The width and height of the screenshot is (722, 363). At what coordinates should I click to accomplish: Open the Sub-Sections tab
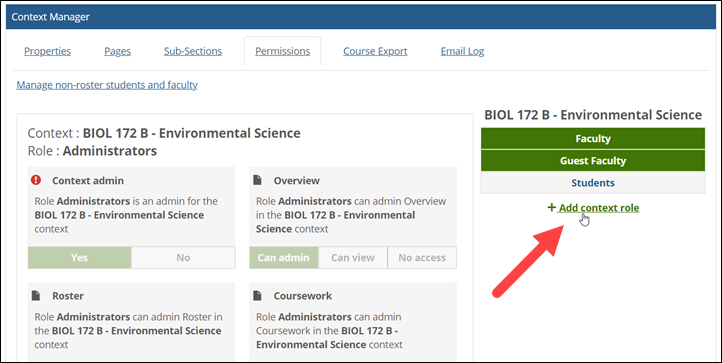[x=193, y=51]
